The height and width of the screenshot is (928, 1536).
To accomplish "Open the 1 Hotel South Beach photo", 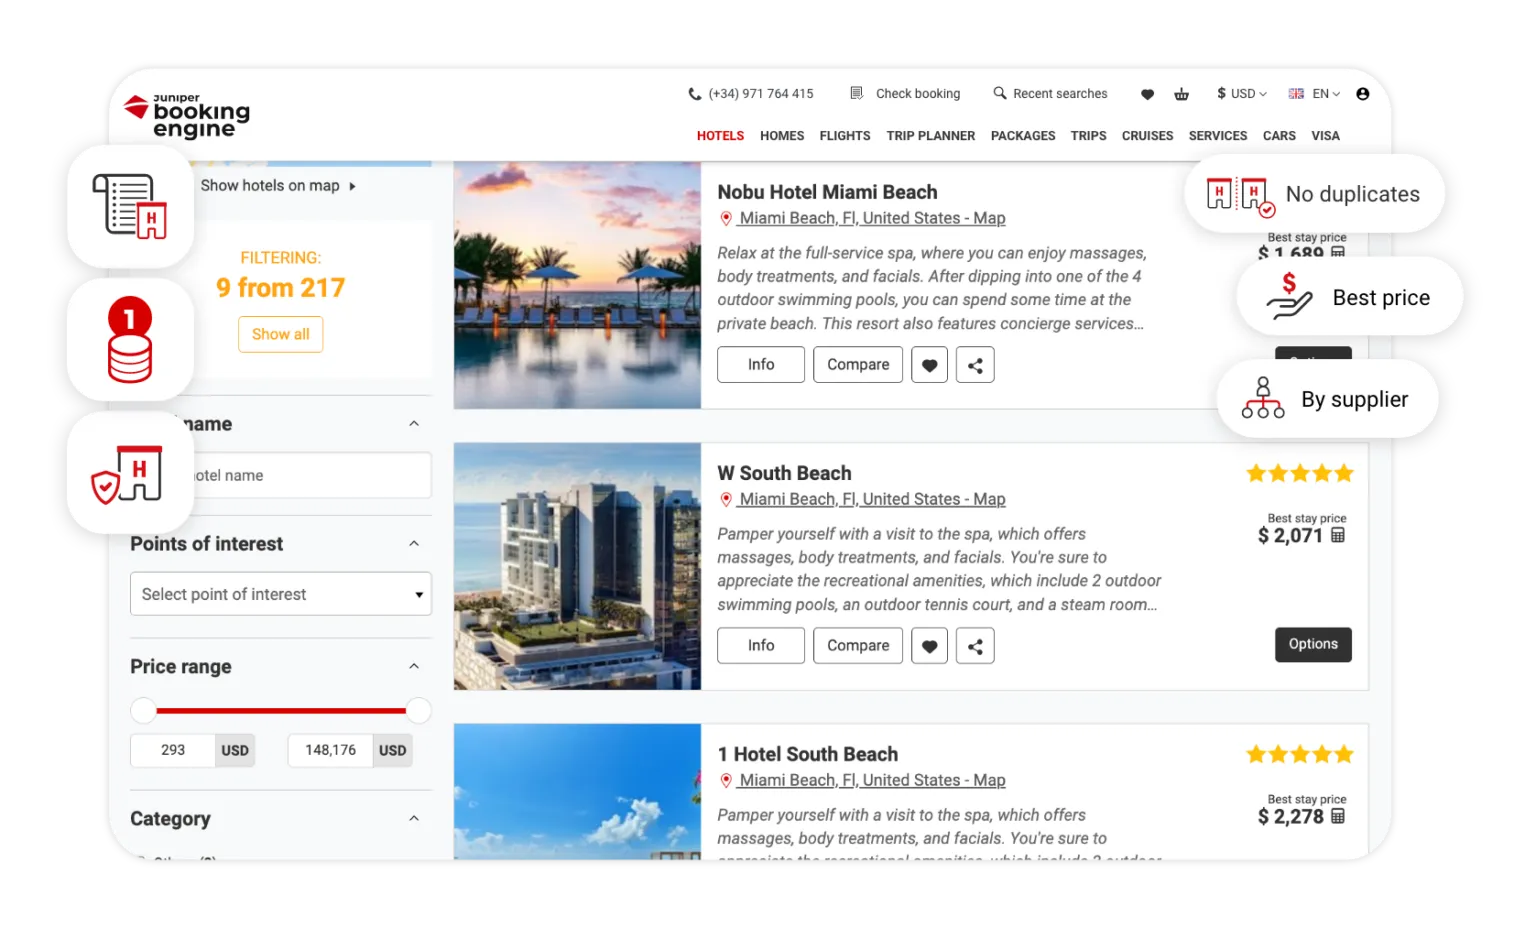I will click(577, 792).
